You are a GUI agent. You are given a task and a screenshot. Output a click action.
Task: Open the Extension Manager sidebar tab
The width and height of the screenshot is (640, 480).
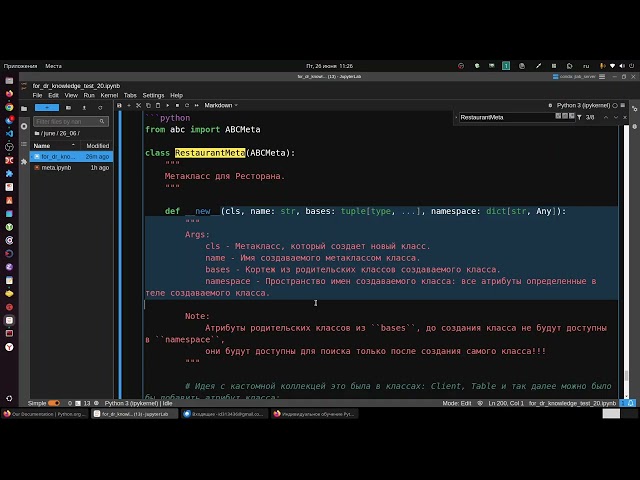[x=24, y=162]
